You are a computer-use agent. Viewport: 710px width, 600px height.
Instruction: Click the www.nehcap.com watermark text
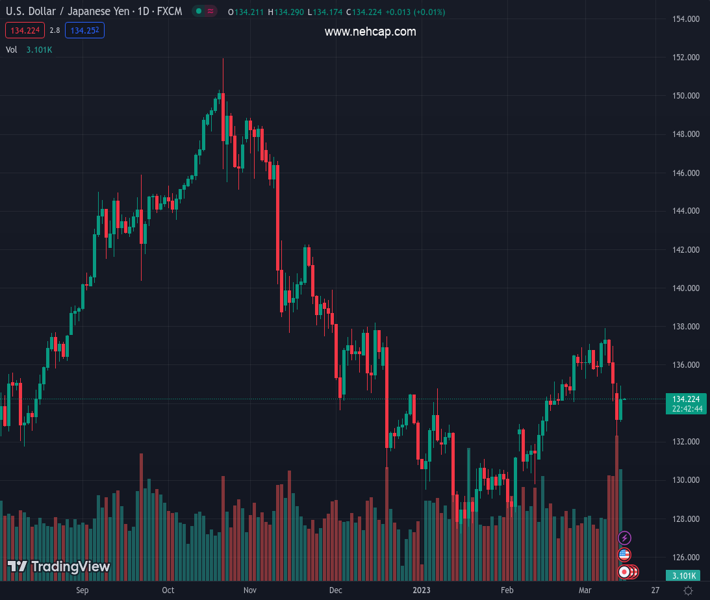tap(370, 31)
